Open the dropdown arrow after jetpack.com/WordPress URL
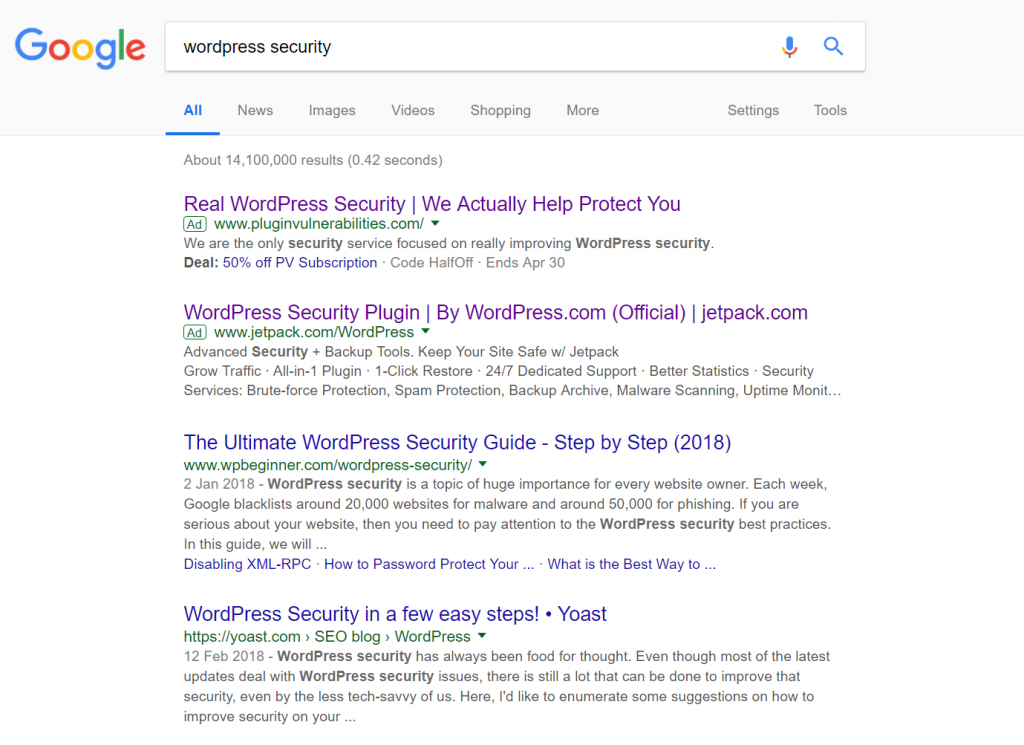The height and width of the screenshot is (745, 1024). (x=426, y=332)
